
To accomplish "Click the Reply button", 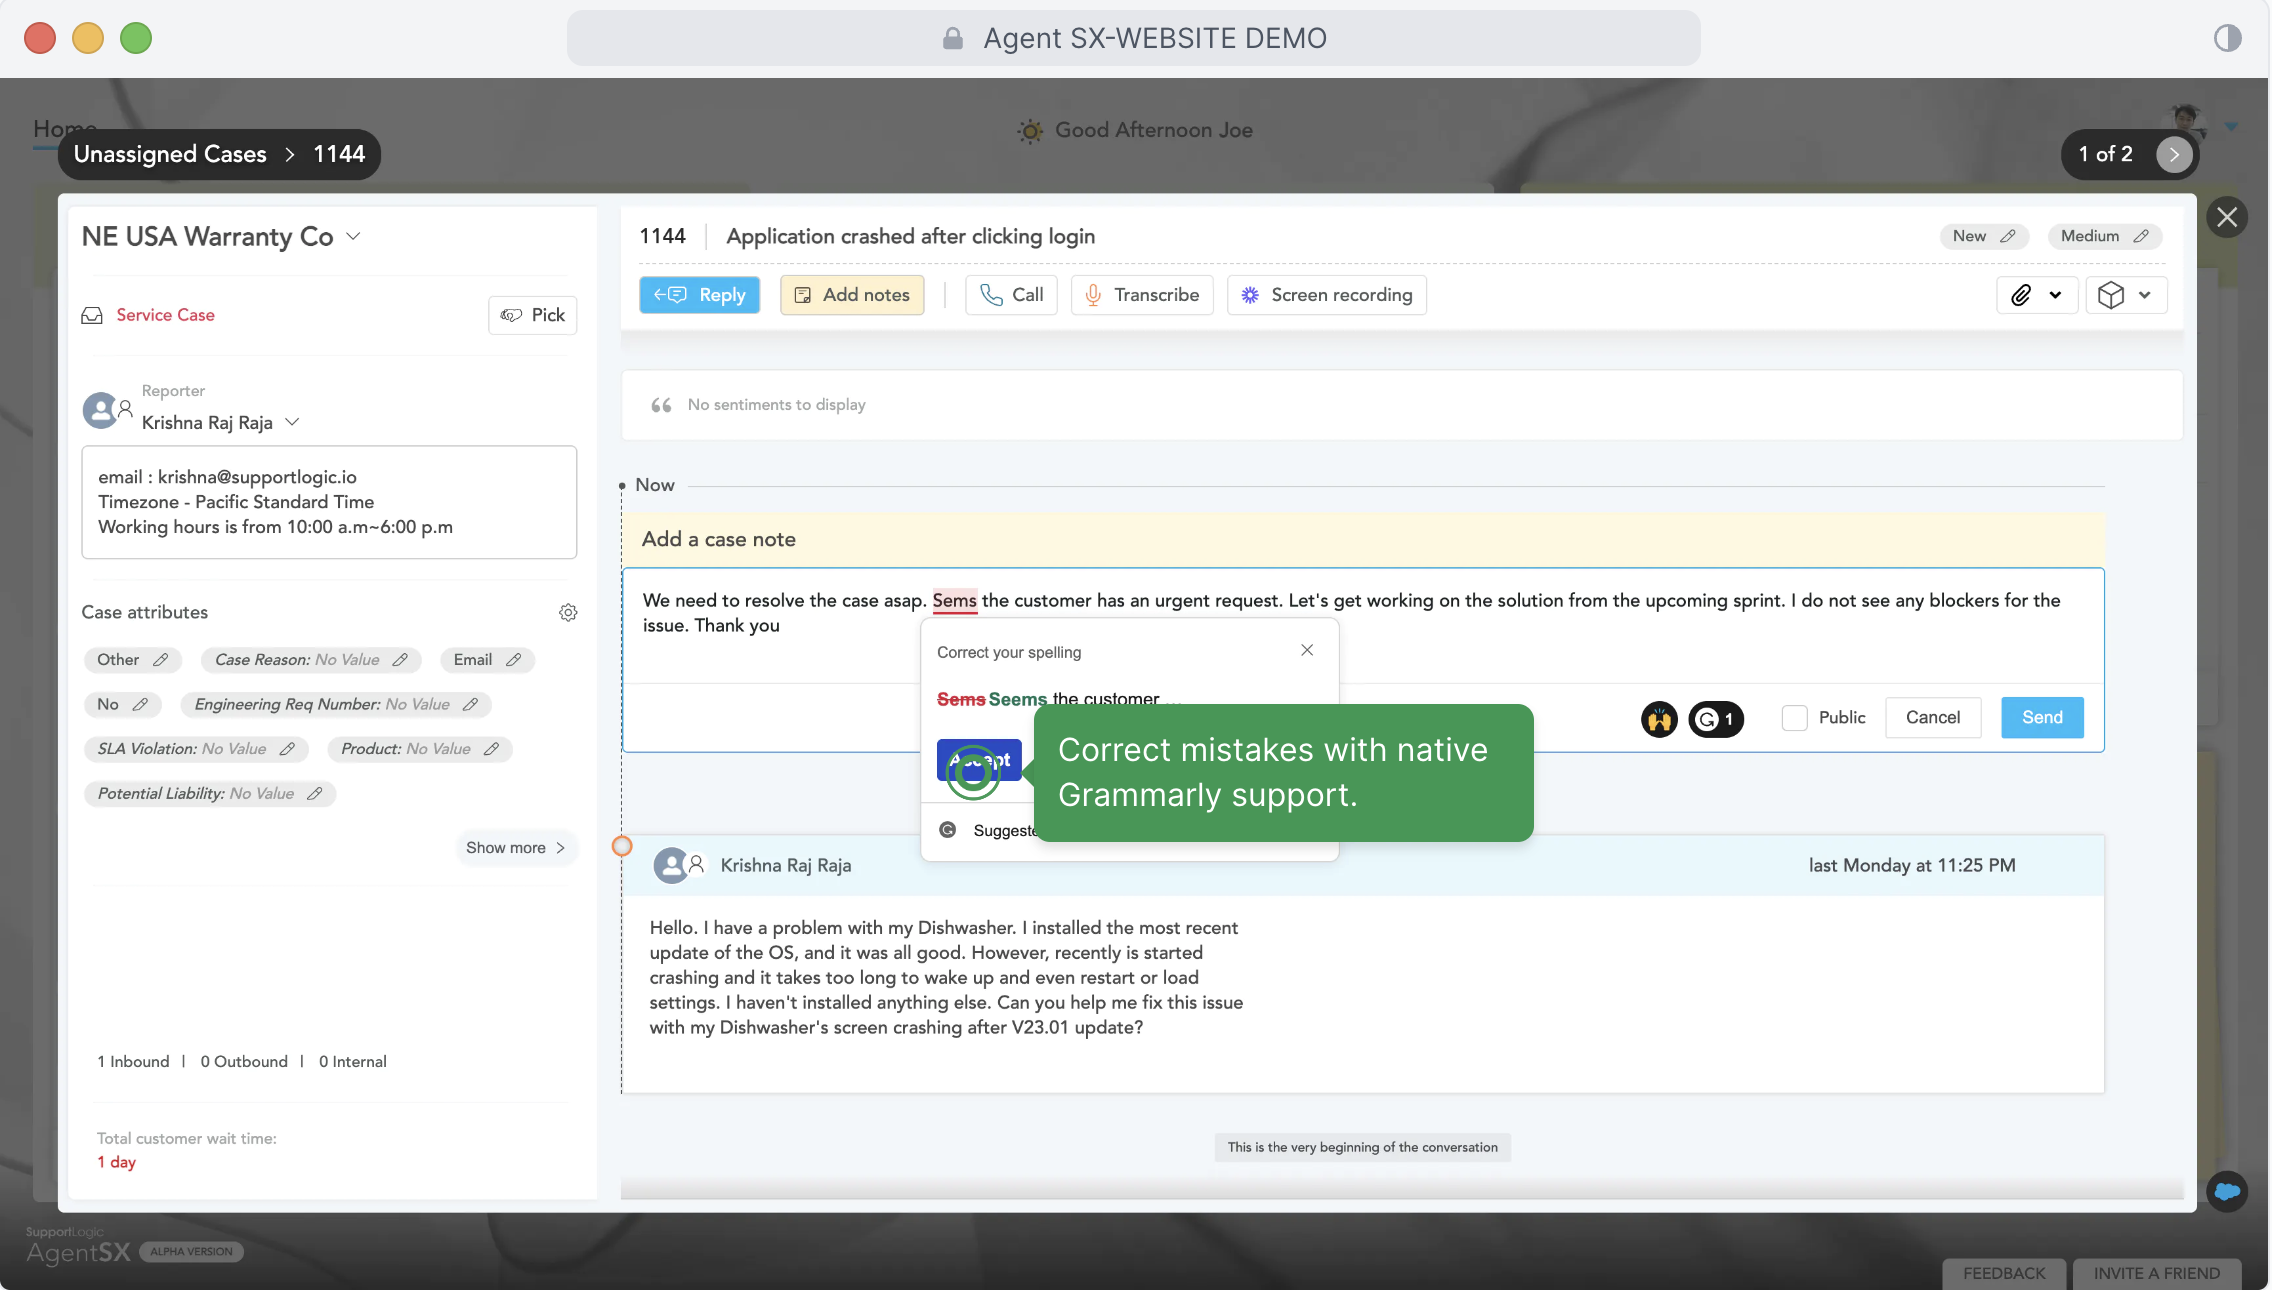I will coord(699,295).
